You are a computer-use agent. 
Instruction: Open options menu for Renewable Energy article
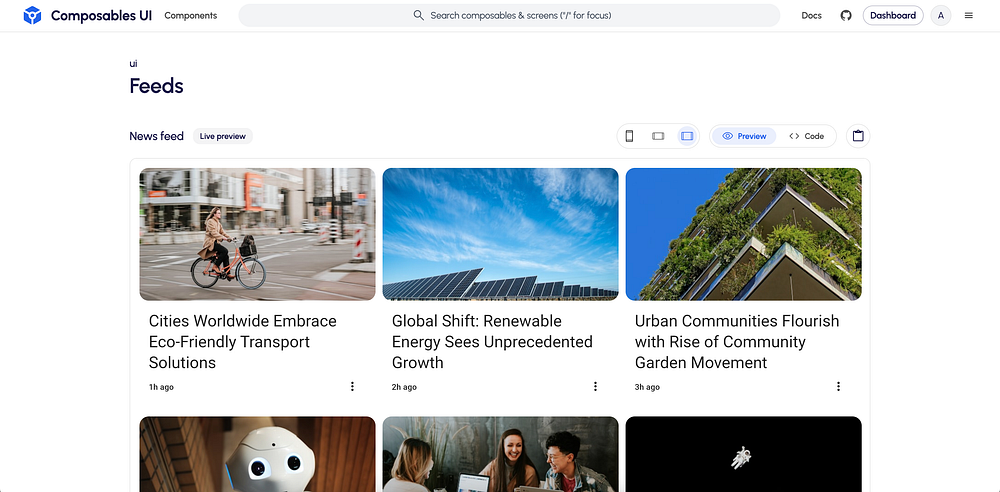coord(595,387)
